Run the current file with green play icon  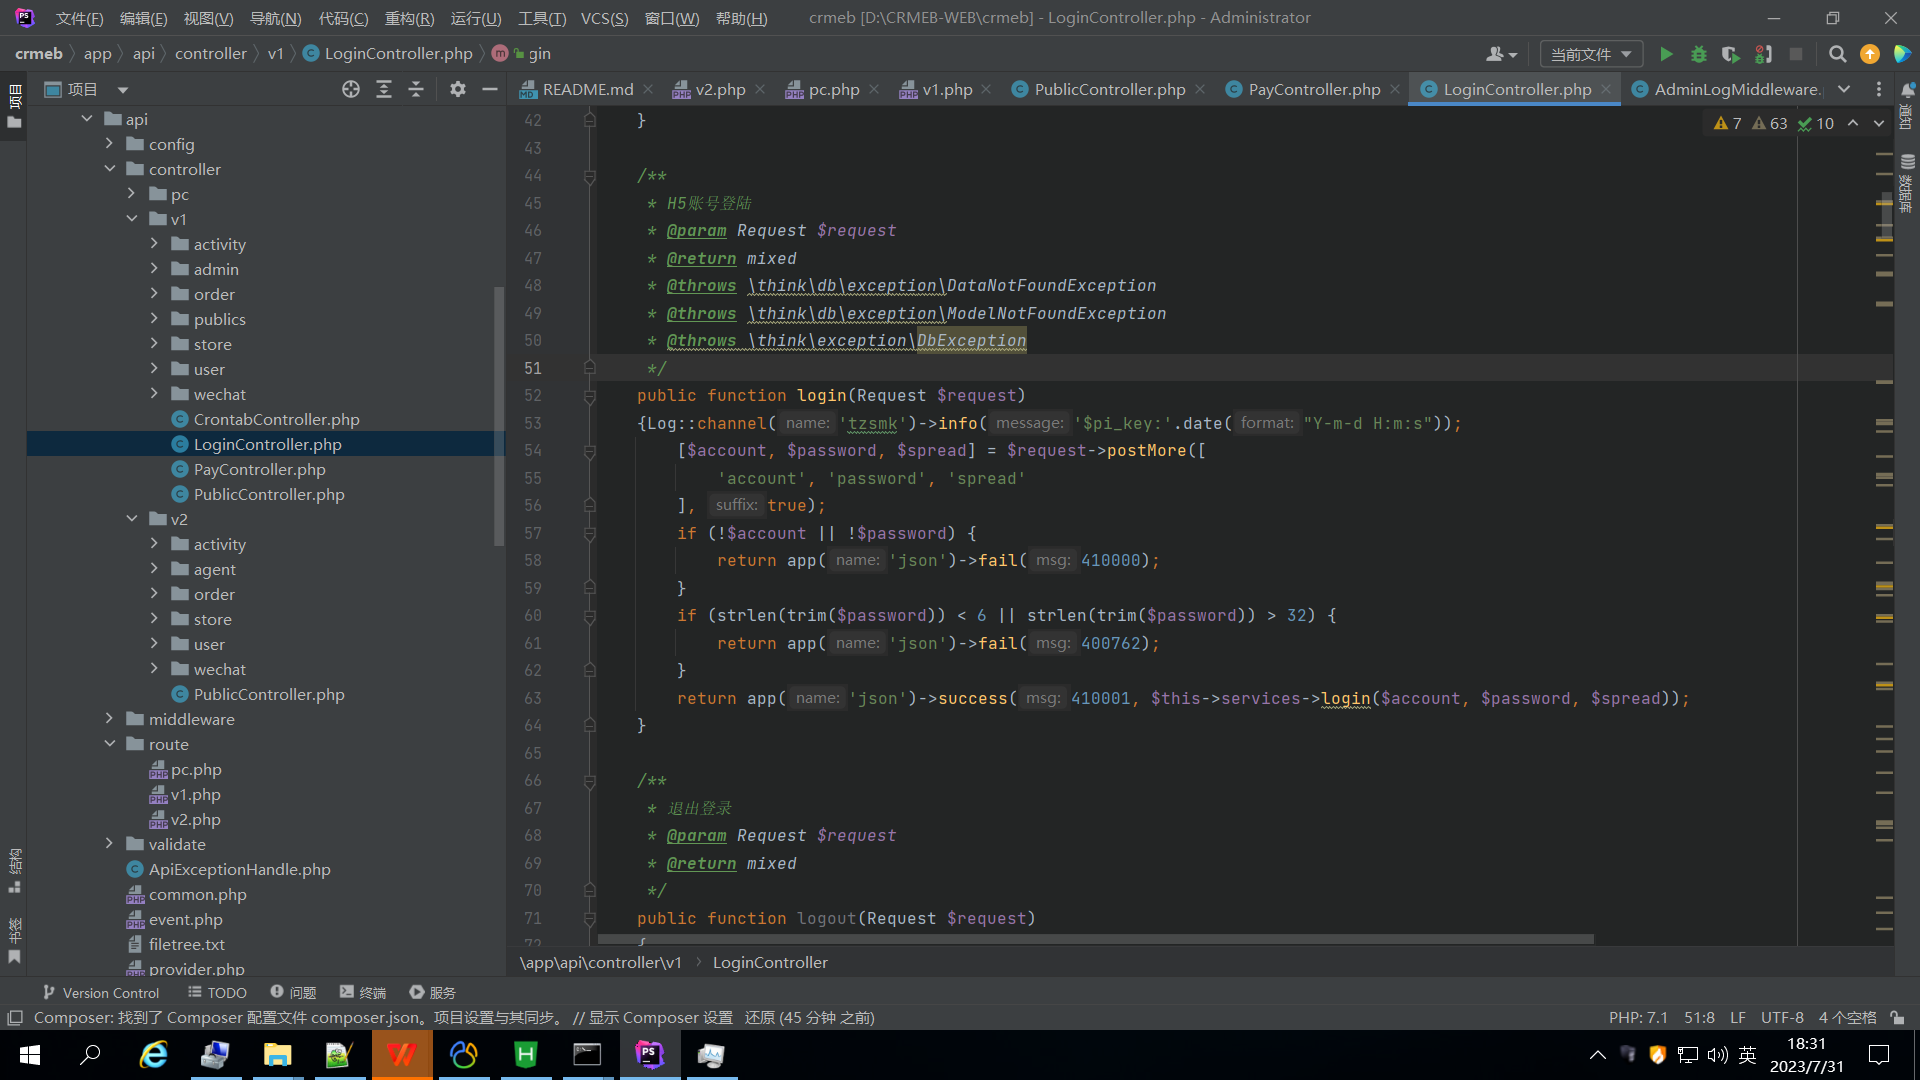(1666, 54)
